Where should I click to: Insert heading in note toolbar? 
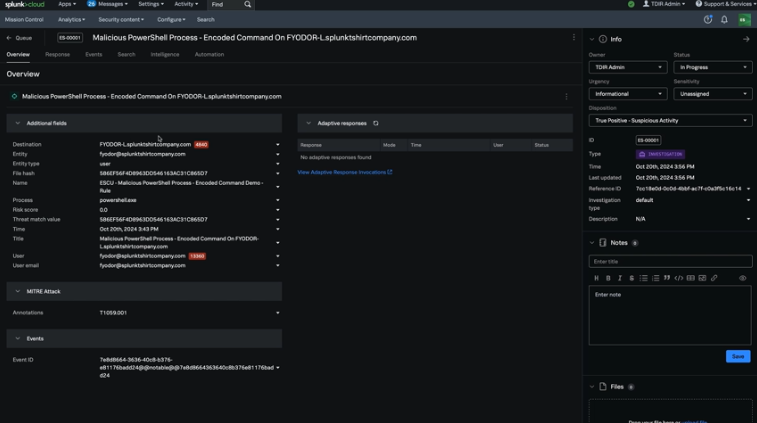596,278
